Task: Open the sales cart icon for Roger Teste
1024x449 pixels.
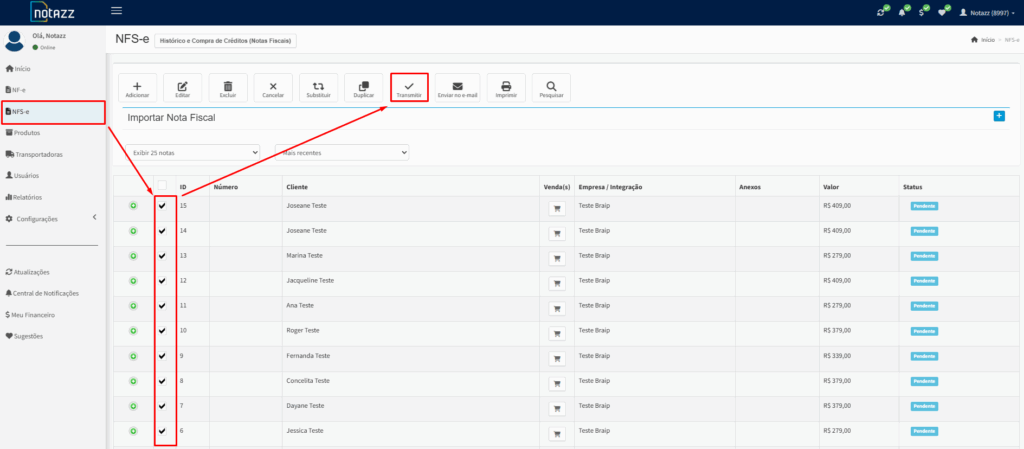Action: tap(557, 333)
